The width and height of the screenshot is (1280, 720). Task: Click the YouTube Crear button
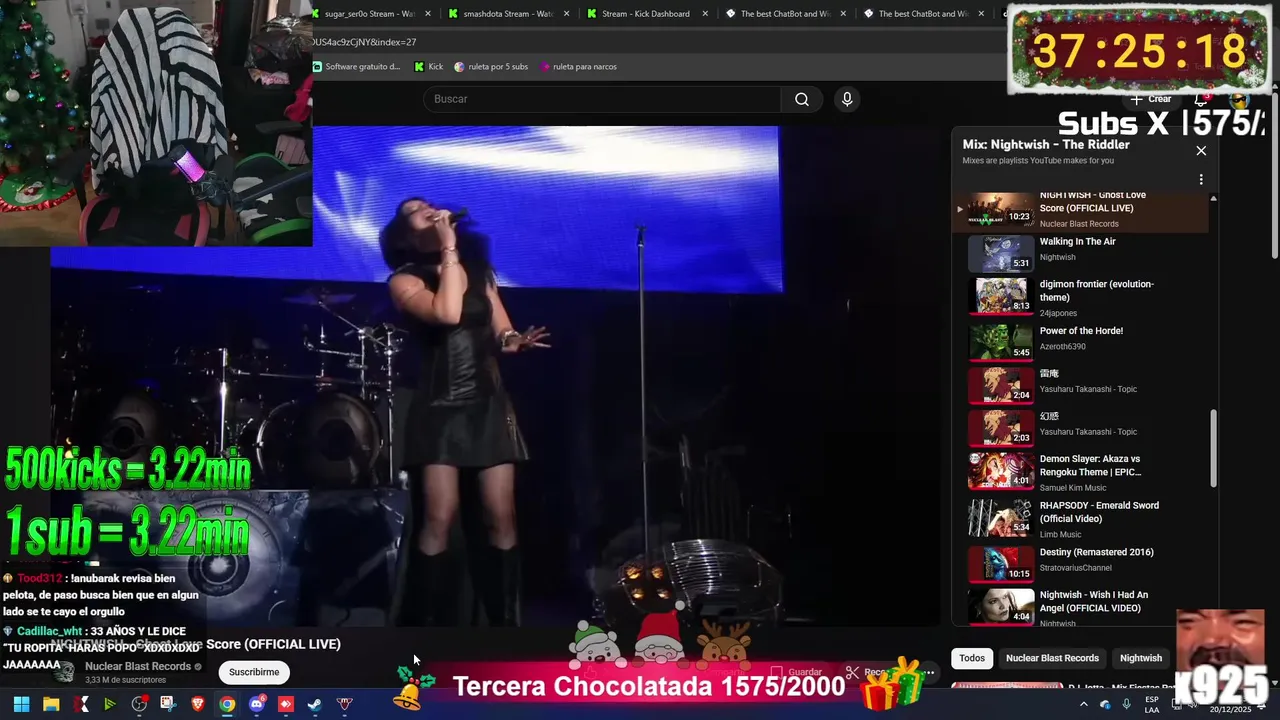click(1151, 99)
